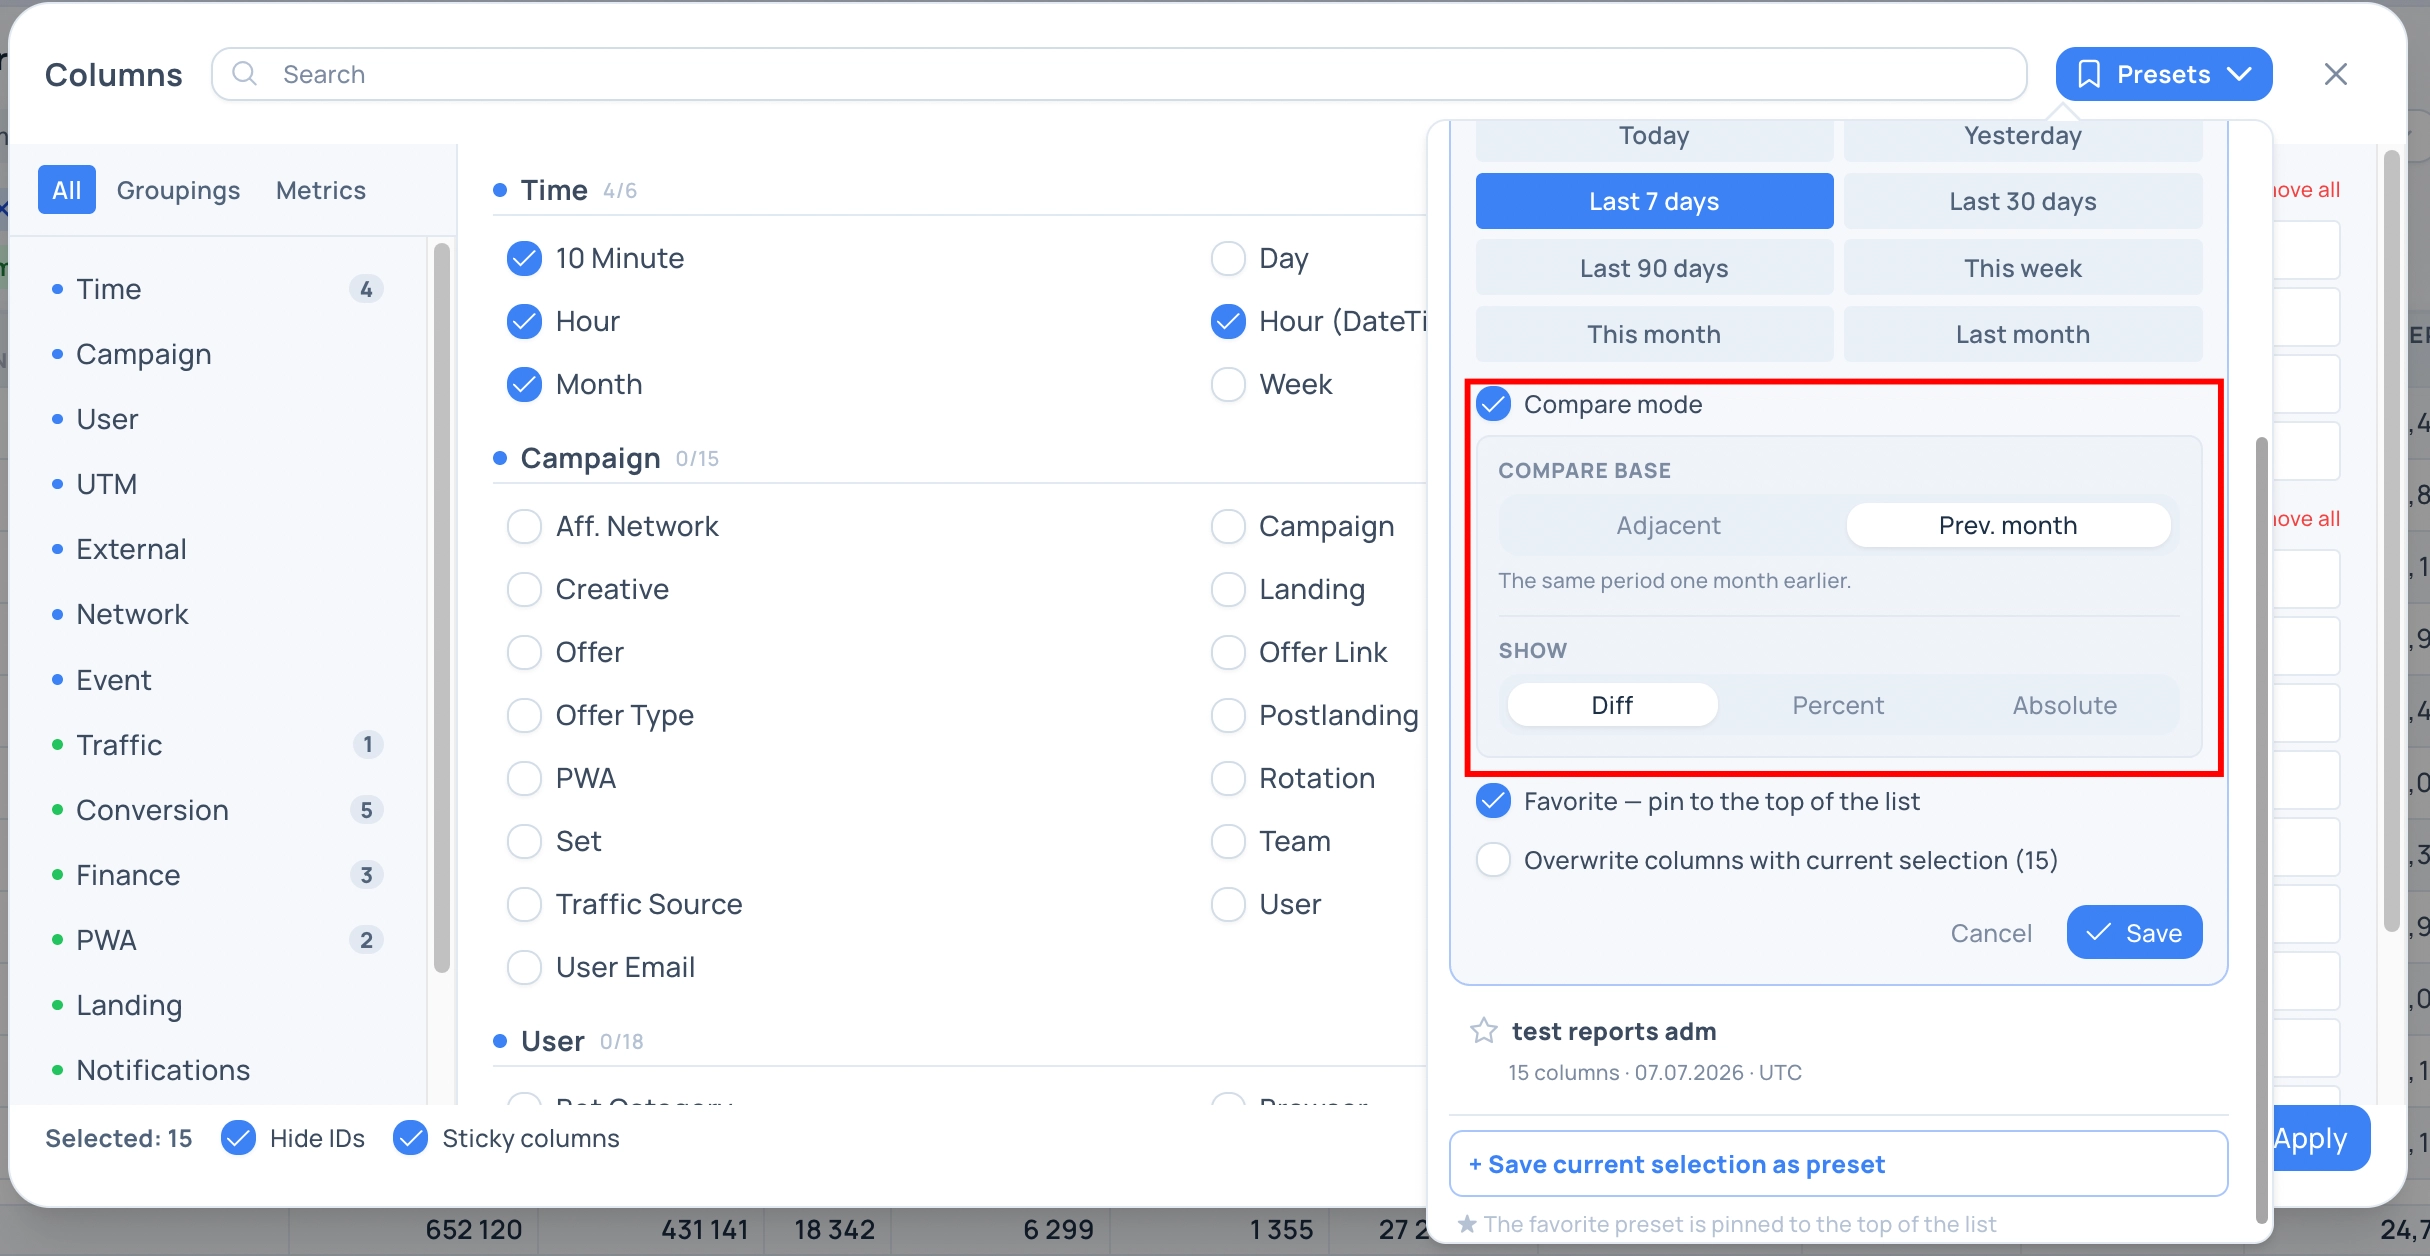The width and height of the screenshot is (2430, 1256).
Task: Open the Presets dropdown
Action: coord(2164,74)
